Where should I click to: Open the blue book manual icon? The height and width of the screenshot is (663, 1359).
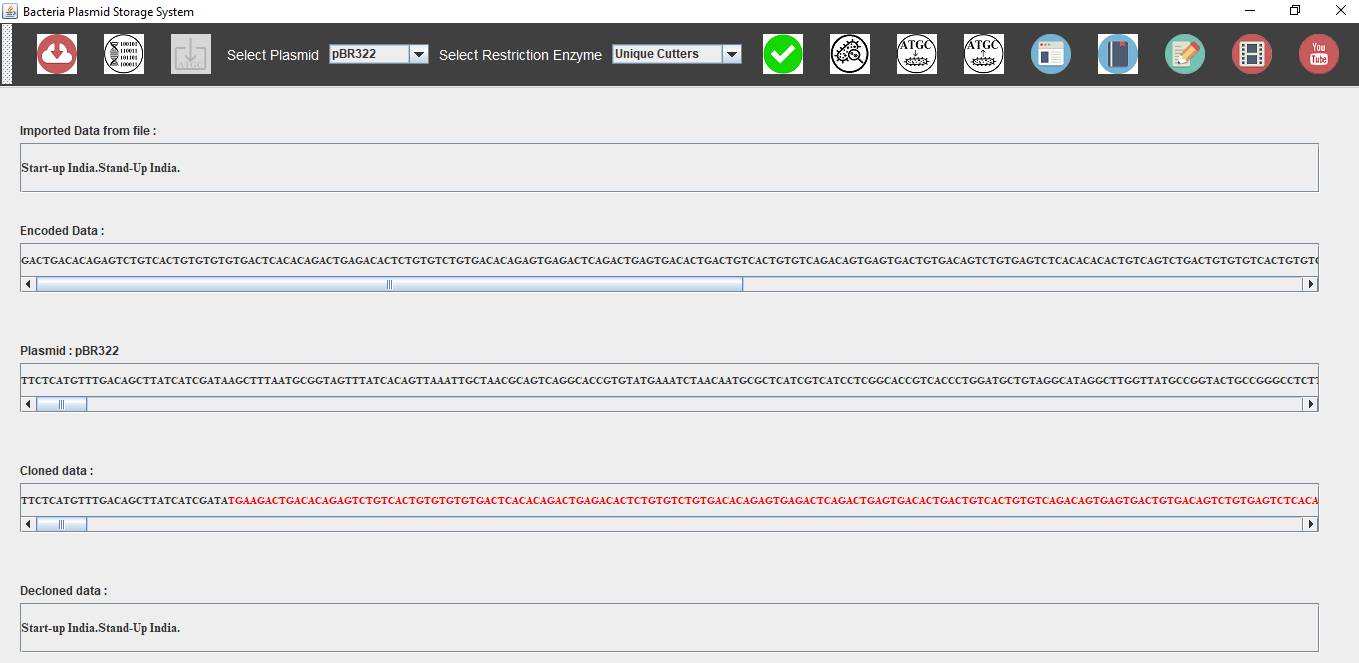coord(1118,54)
